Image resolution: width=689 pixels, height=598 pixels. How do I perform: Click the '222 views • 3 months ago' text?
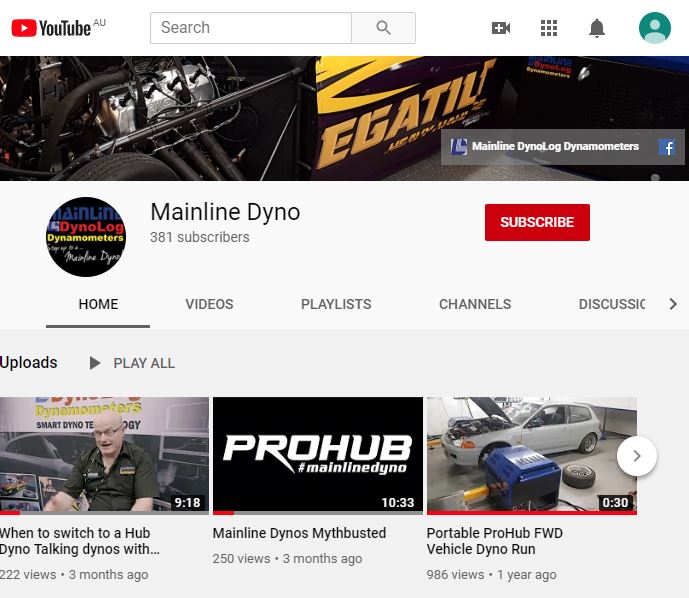pyautogui.click(x=74, y=574)
